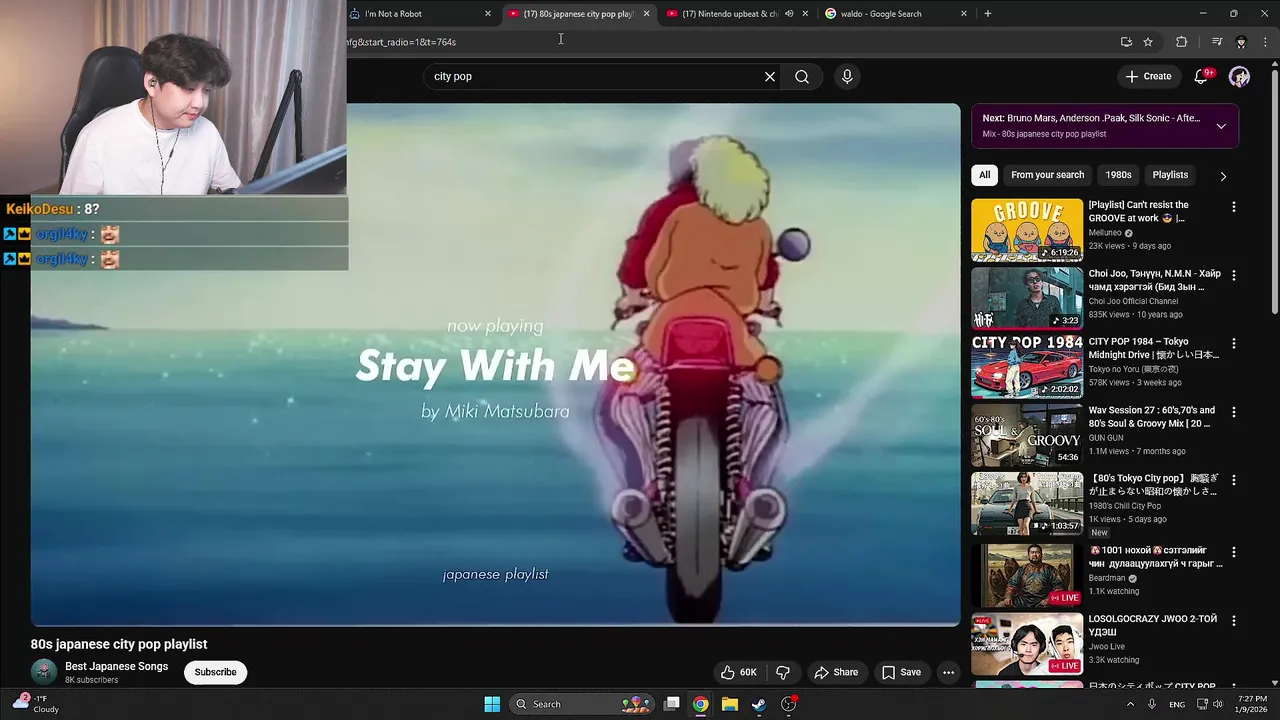1280x720 pixels.
Task: Clear the city pop search text
Action: [x=770, y=76]
